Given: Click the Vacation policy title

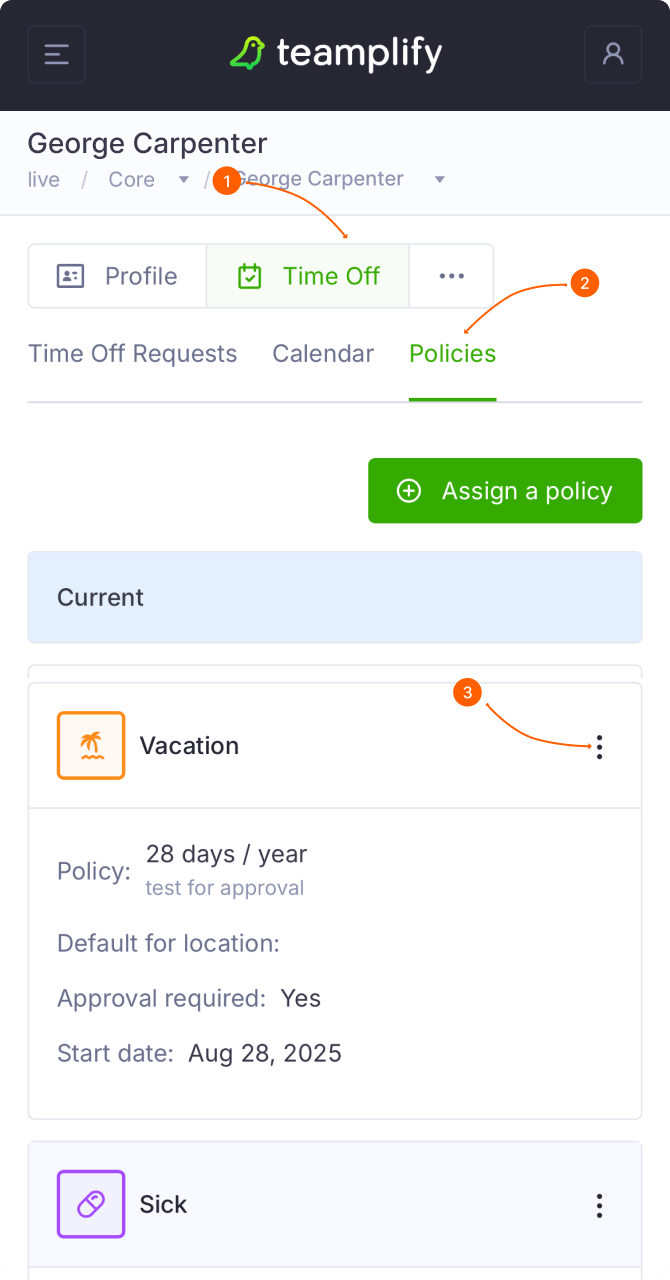Looking at the screenshot, I should 189,746.
